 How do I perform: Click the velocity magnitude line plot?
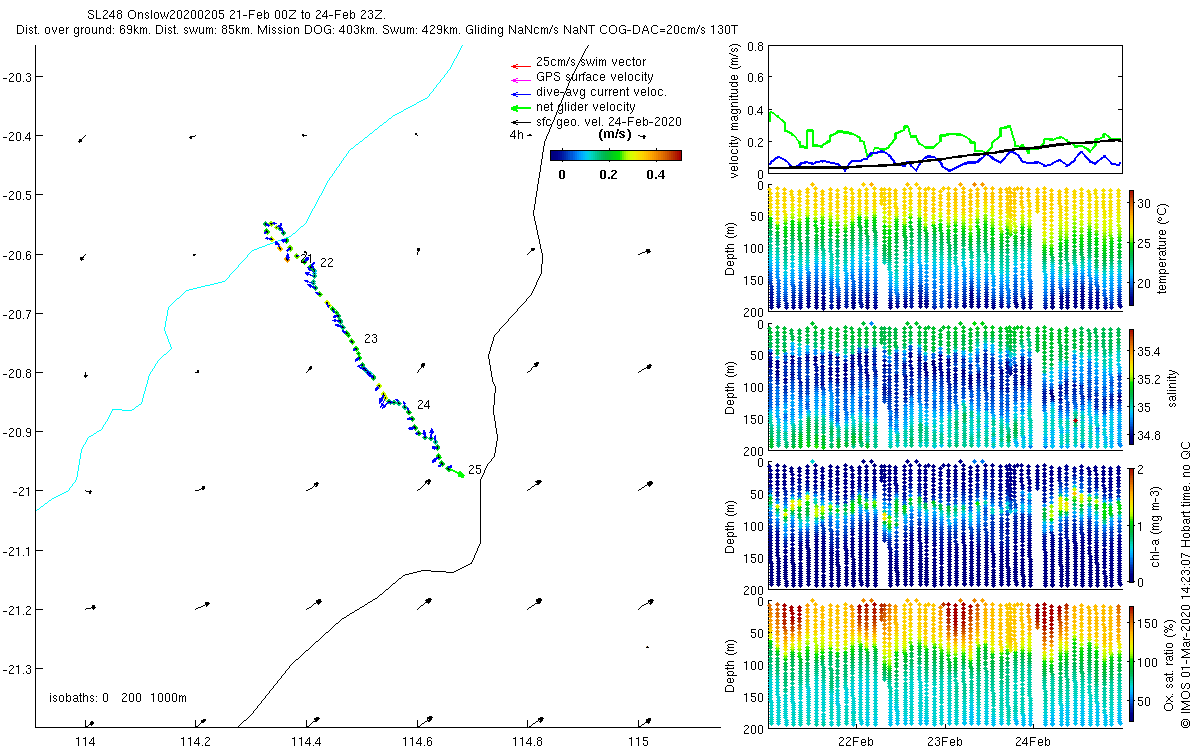click(945, 108)
